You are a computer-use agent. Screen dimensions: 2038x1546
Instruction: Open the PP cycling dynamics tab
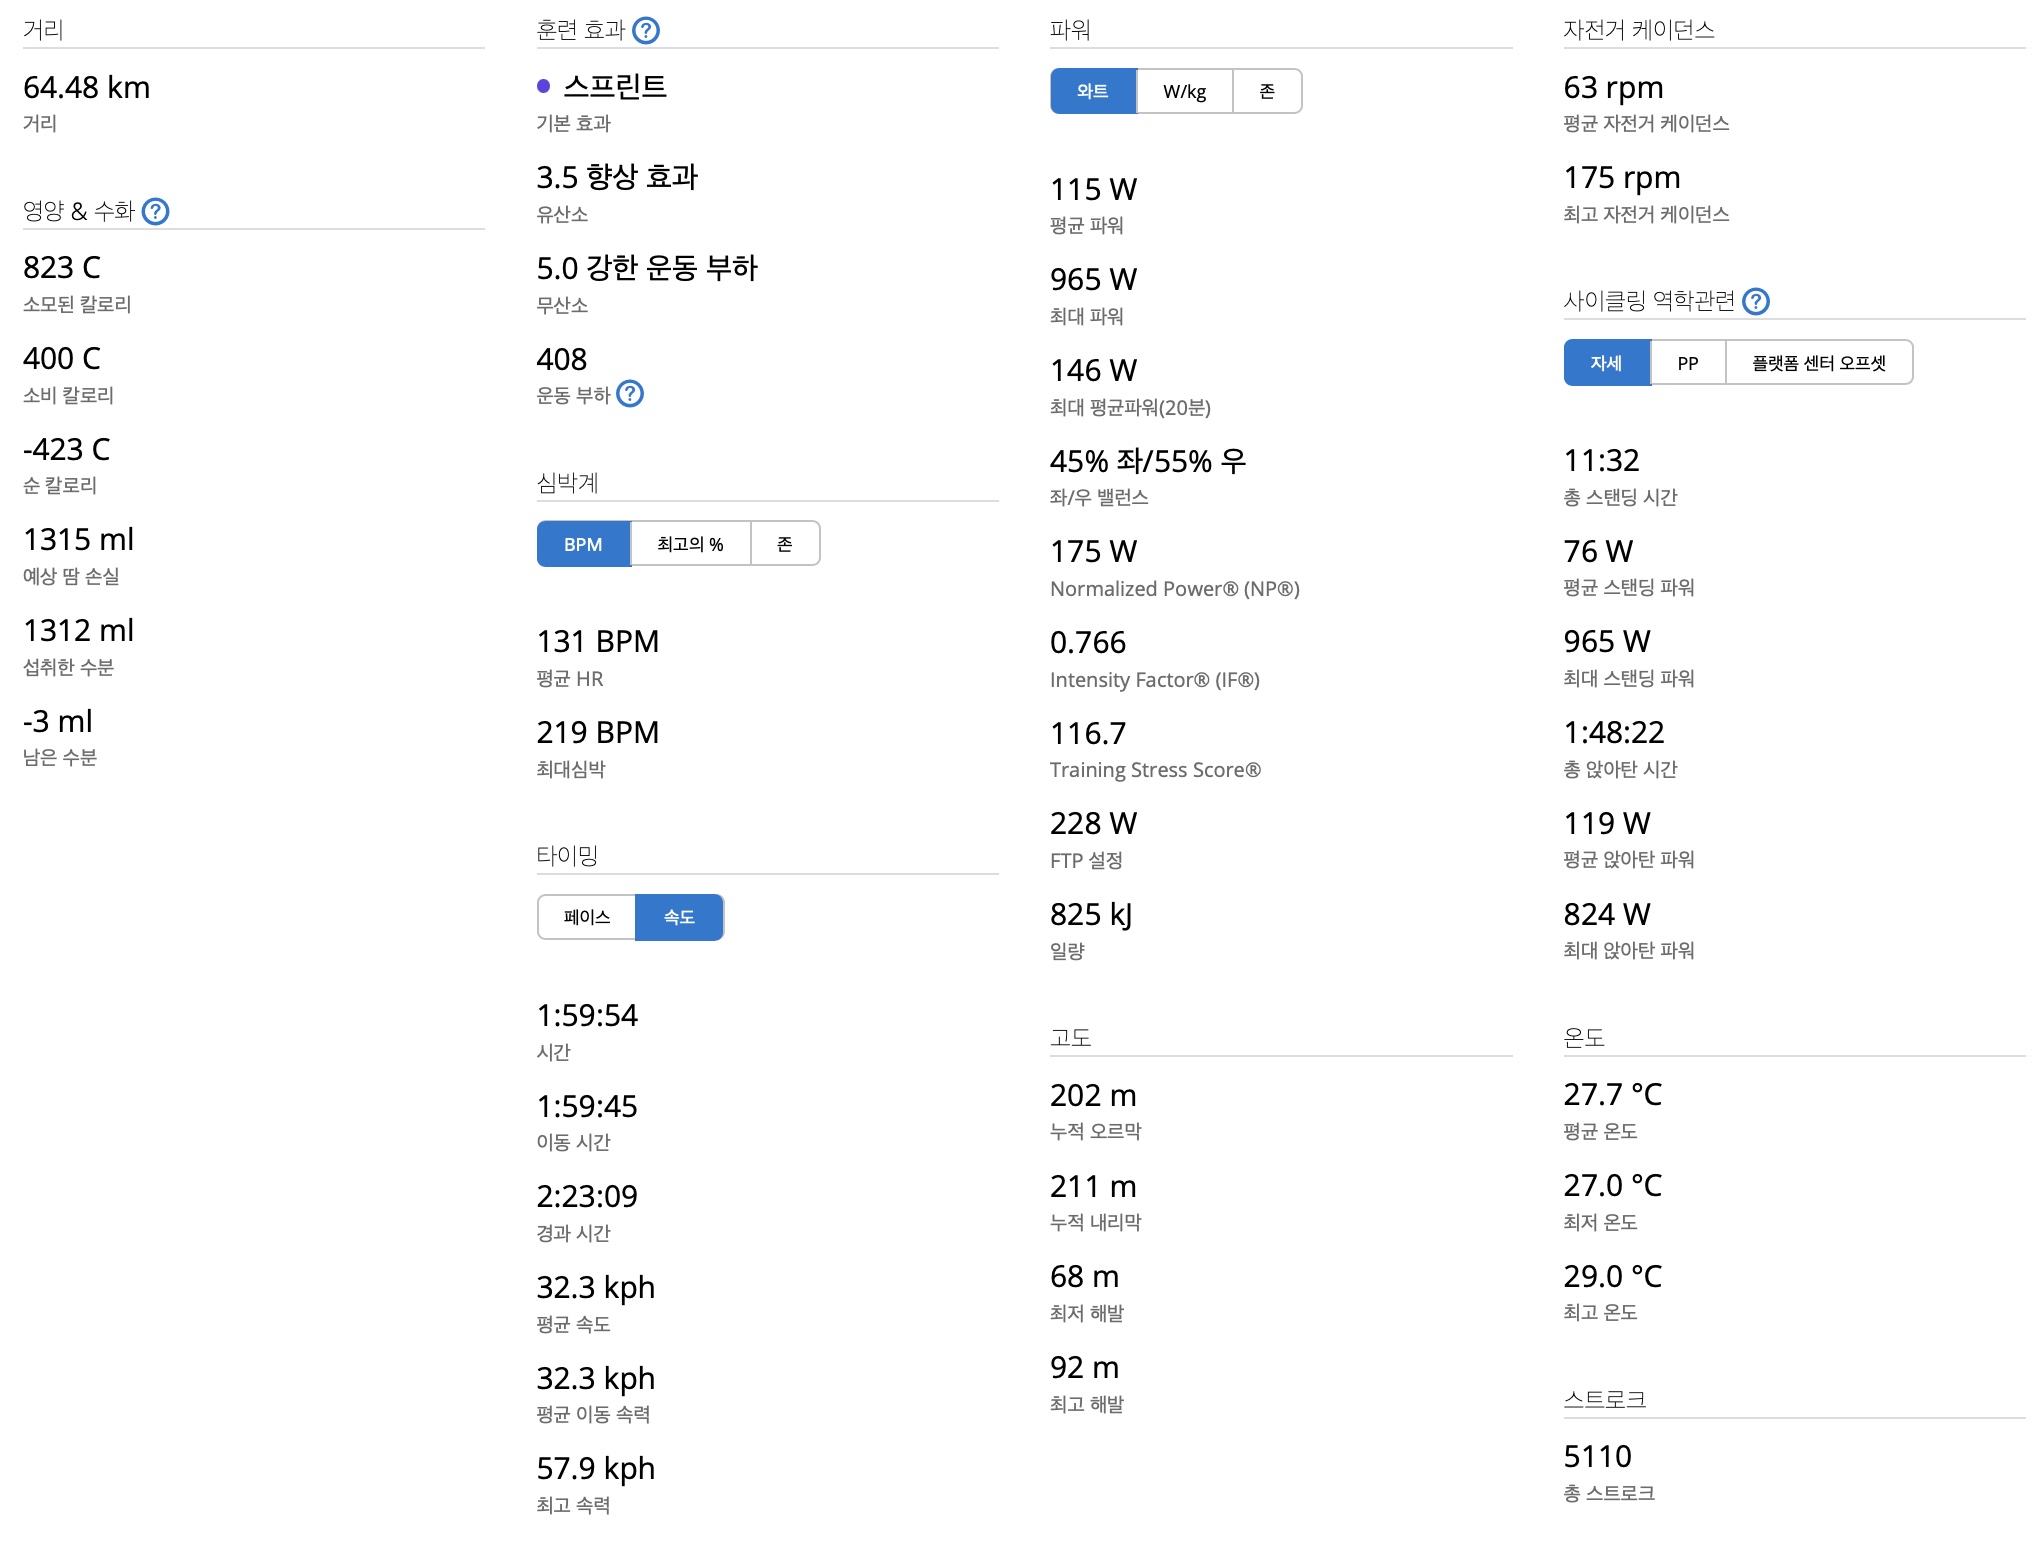(x=1687, y=363)
